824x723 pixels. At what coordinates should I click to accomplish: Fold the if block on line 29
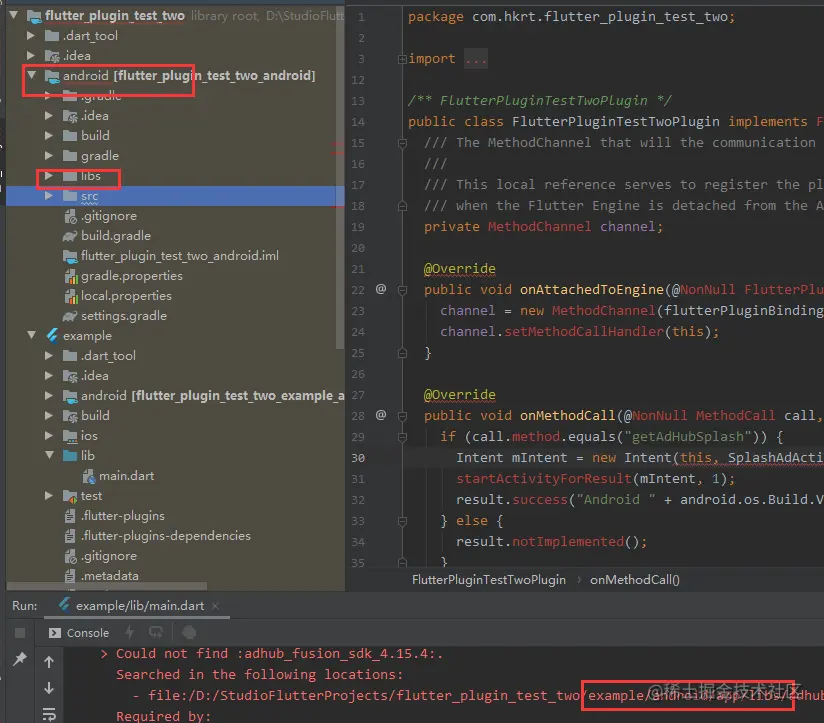tap(403, 437)
